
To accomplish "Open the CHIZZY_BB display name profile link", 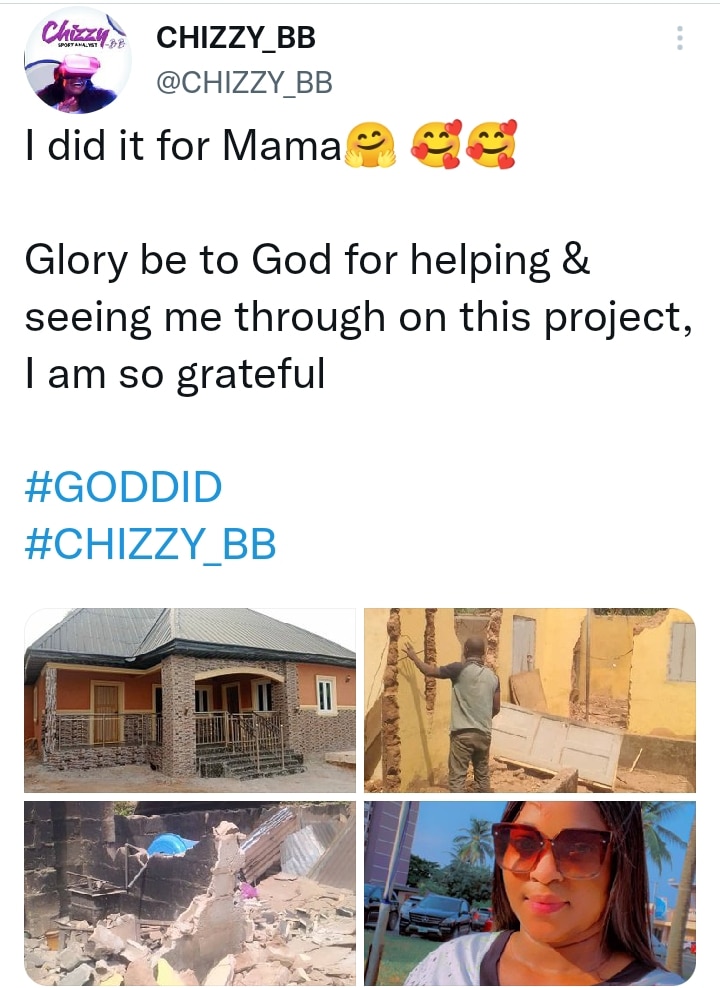I will (236, 38).
